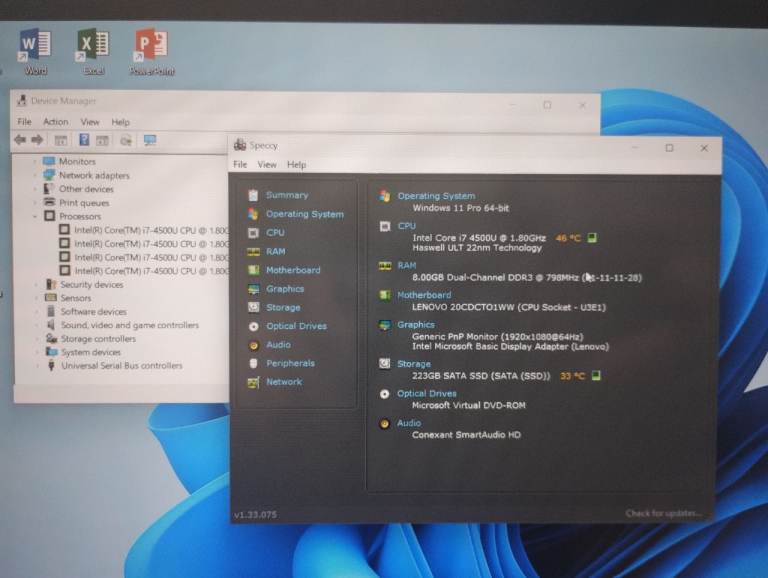Open the Action menu in Device Manager
Image resolution: width=768 pixels, height=578 pixels.
point(56,121)
